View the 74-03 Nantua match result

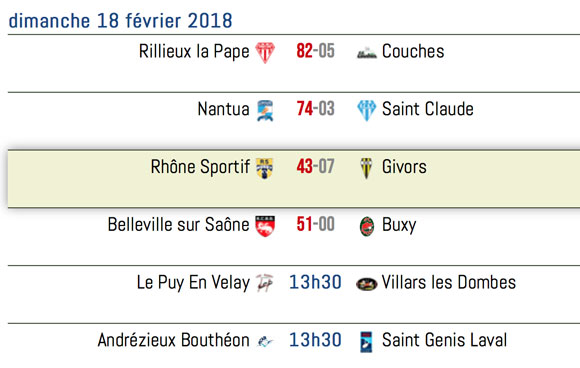click(316, 109)
